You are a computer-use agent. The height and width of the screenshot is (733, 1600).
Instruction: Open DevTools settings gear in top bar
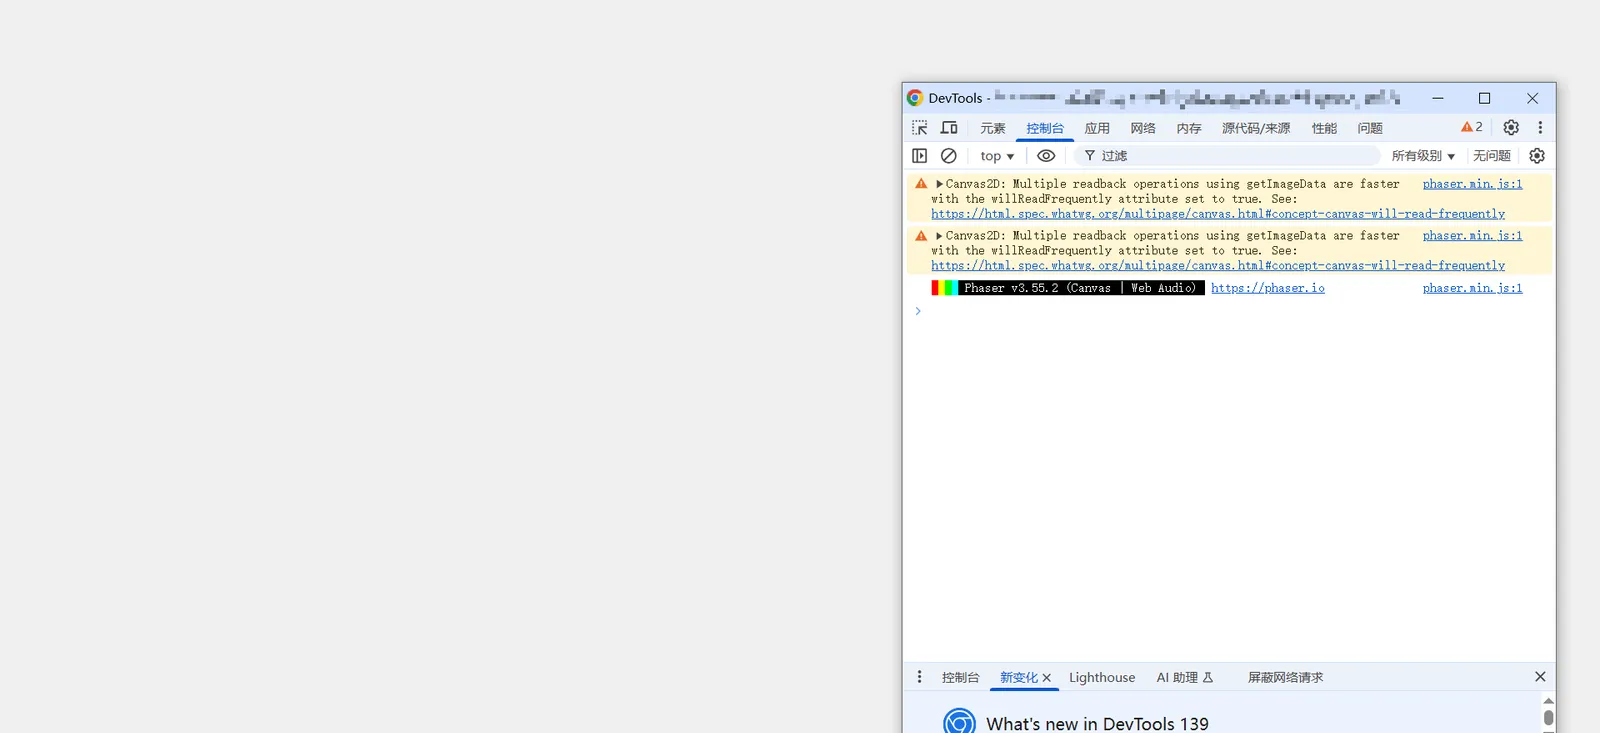pos(1511,128)
